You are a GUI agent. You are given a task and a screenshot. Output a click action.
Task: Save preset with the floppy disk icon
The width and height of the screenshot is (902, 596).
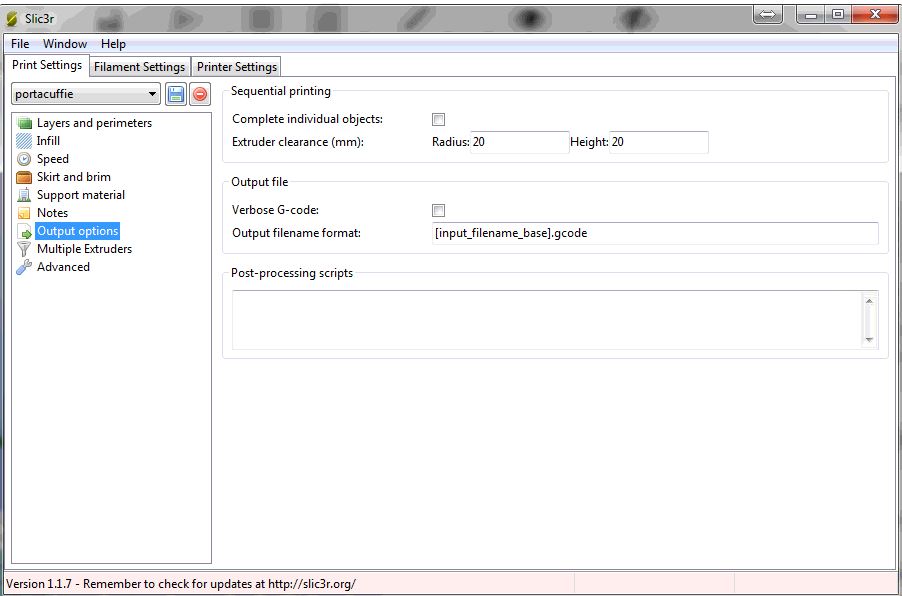pos(176,94)
